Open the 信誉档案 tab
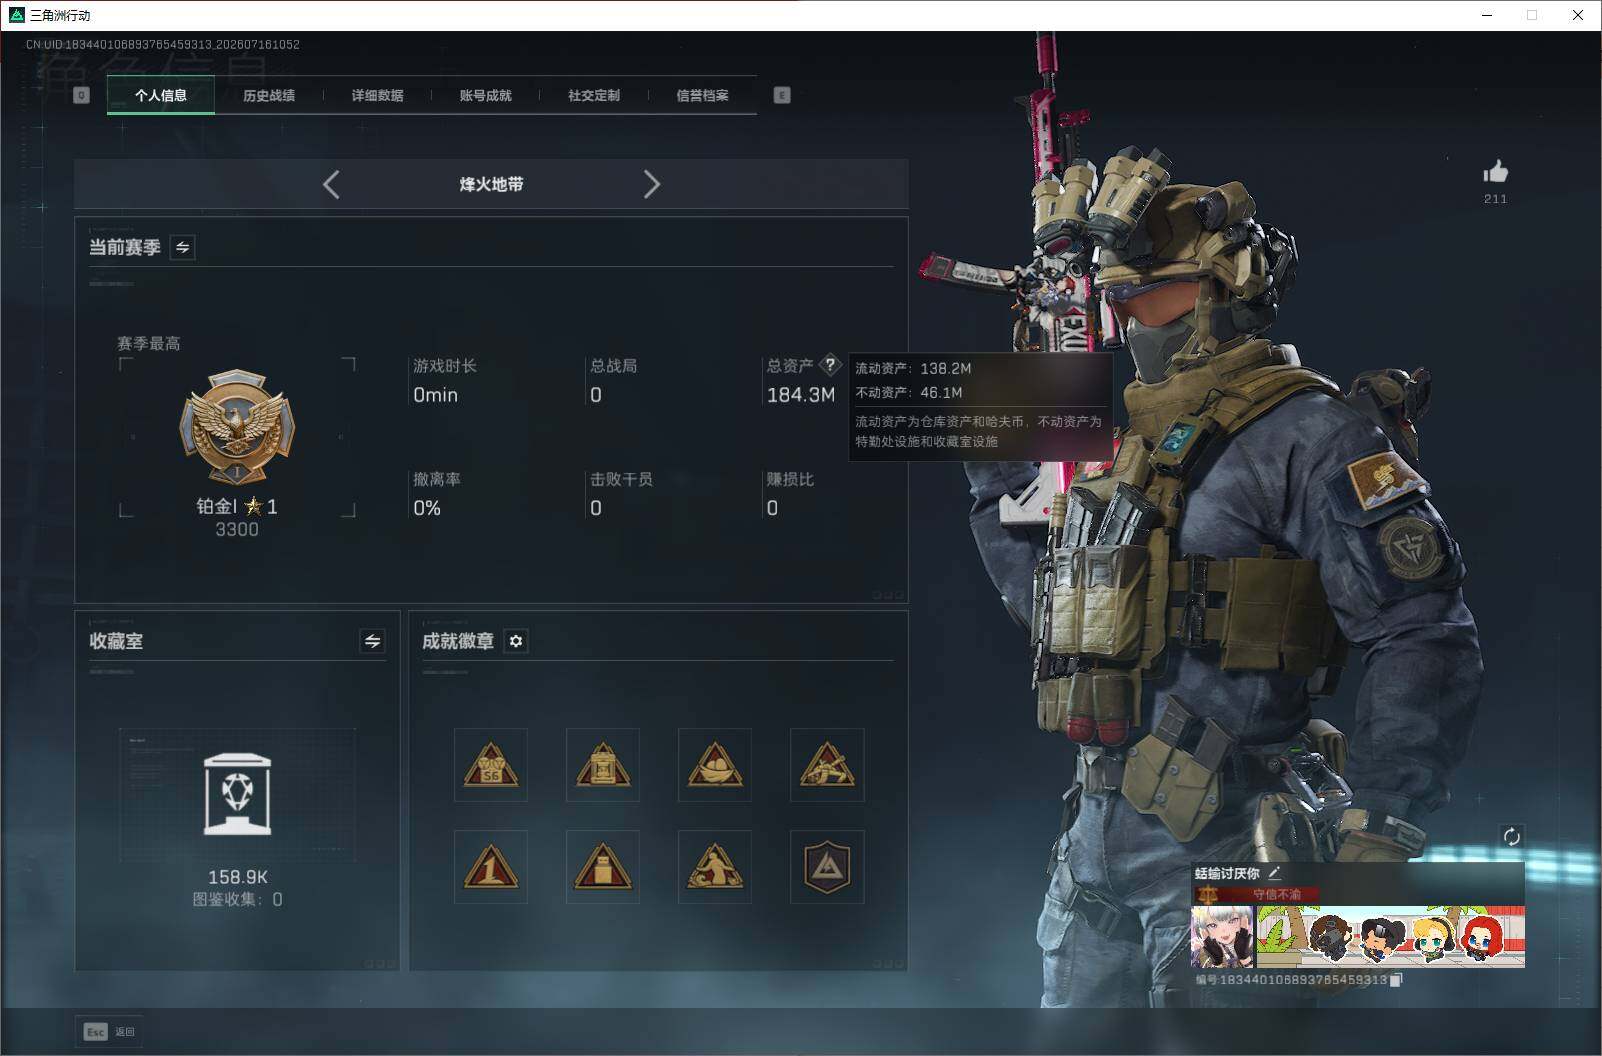This screenshot has height=1056, width=1602. click(x=702, y=95)
